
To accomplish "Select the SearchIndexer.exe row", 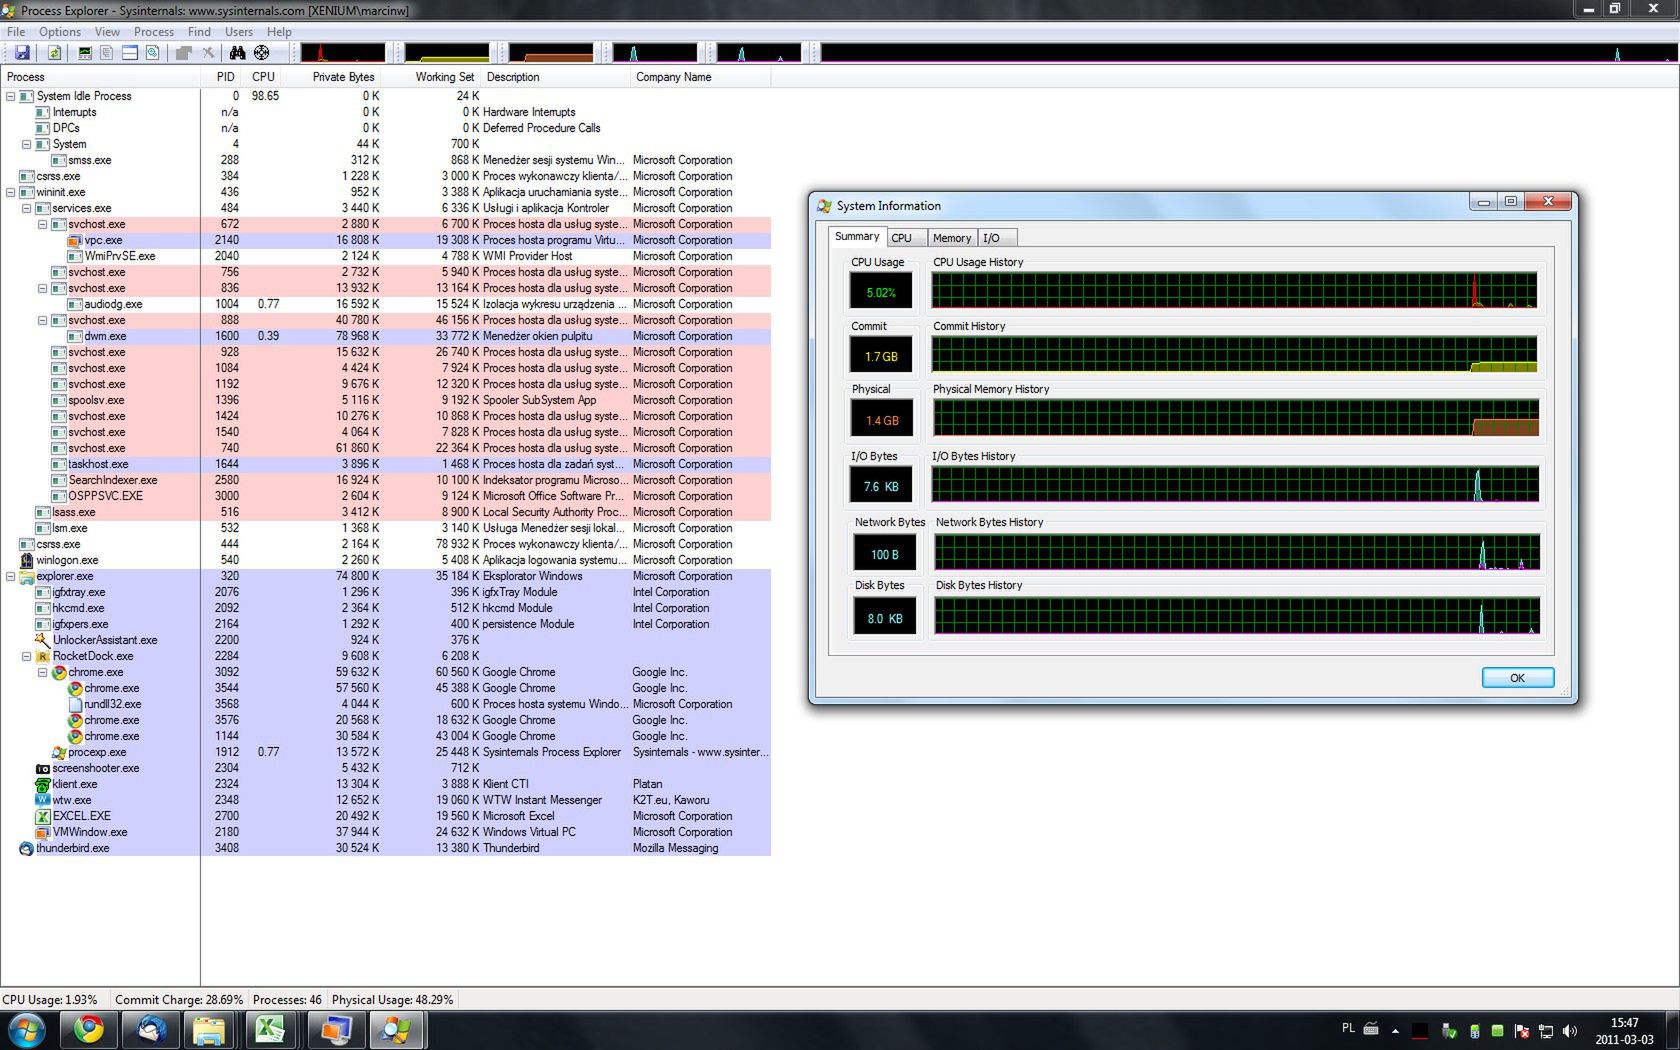I will click(x=386, y=480).
